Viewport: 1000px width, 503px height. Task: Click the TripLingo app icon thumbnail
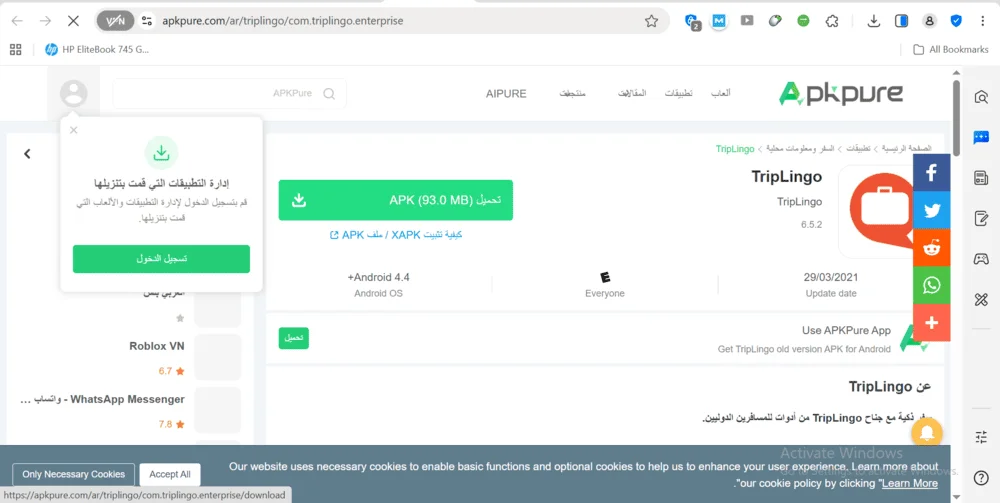tap(878, 210)
